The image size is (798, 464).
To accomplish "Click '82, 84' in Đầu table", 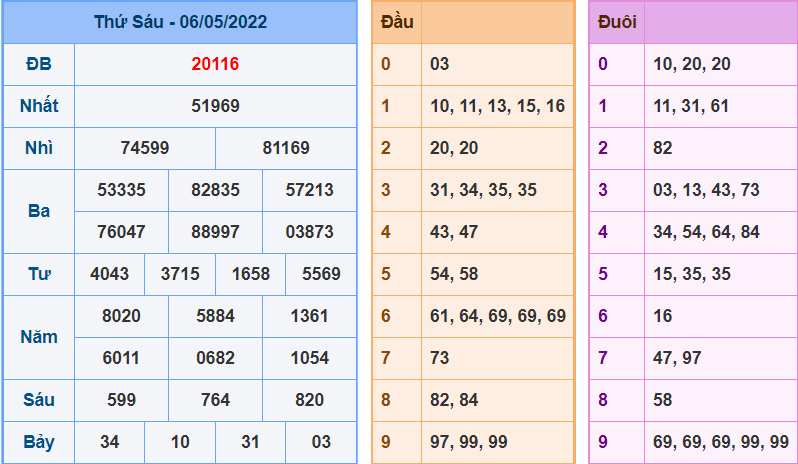I will [x=454, y=400].
